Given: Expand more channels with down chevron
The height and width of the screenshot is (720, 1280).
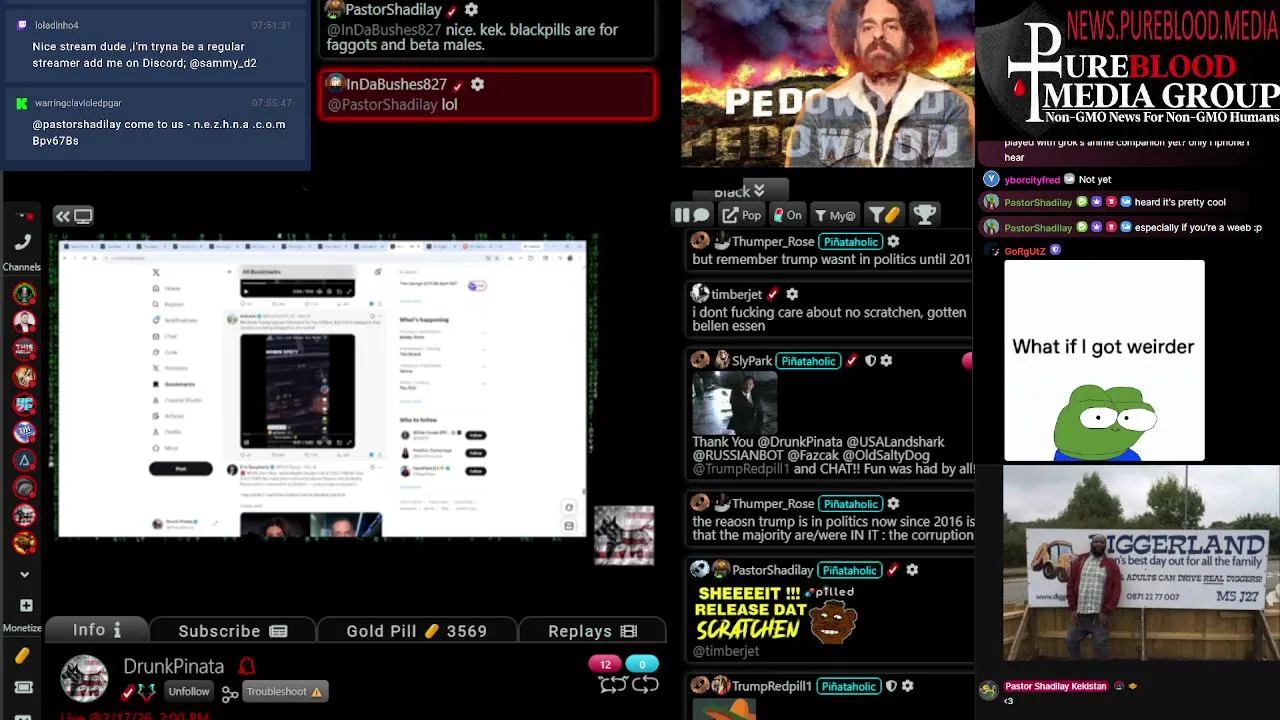Looking at the screenshot, I should (25, 575).
